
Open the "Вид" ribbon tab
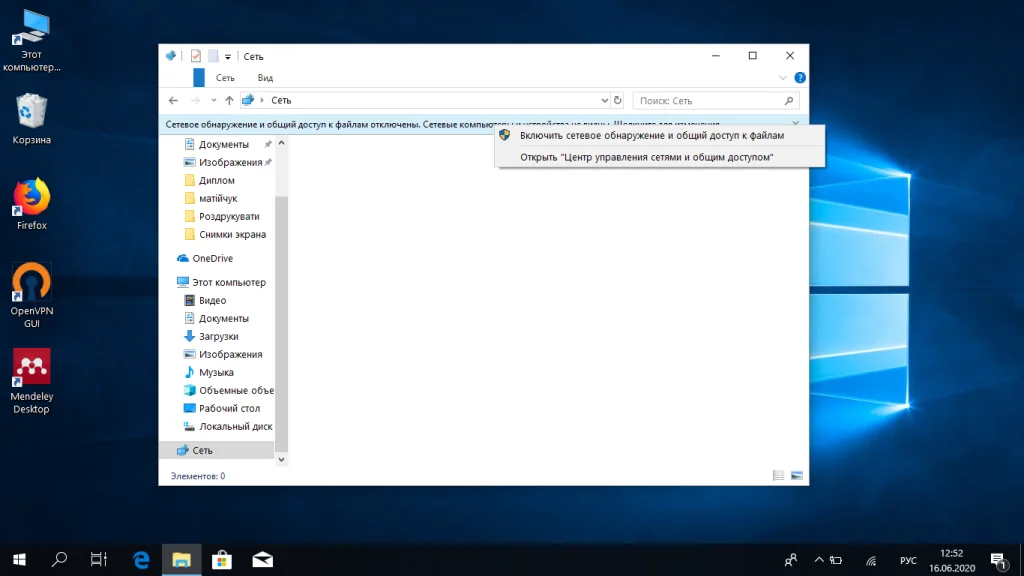click(x=265, y=78)
